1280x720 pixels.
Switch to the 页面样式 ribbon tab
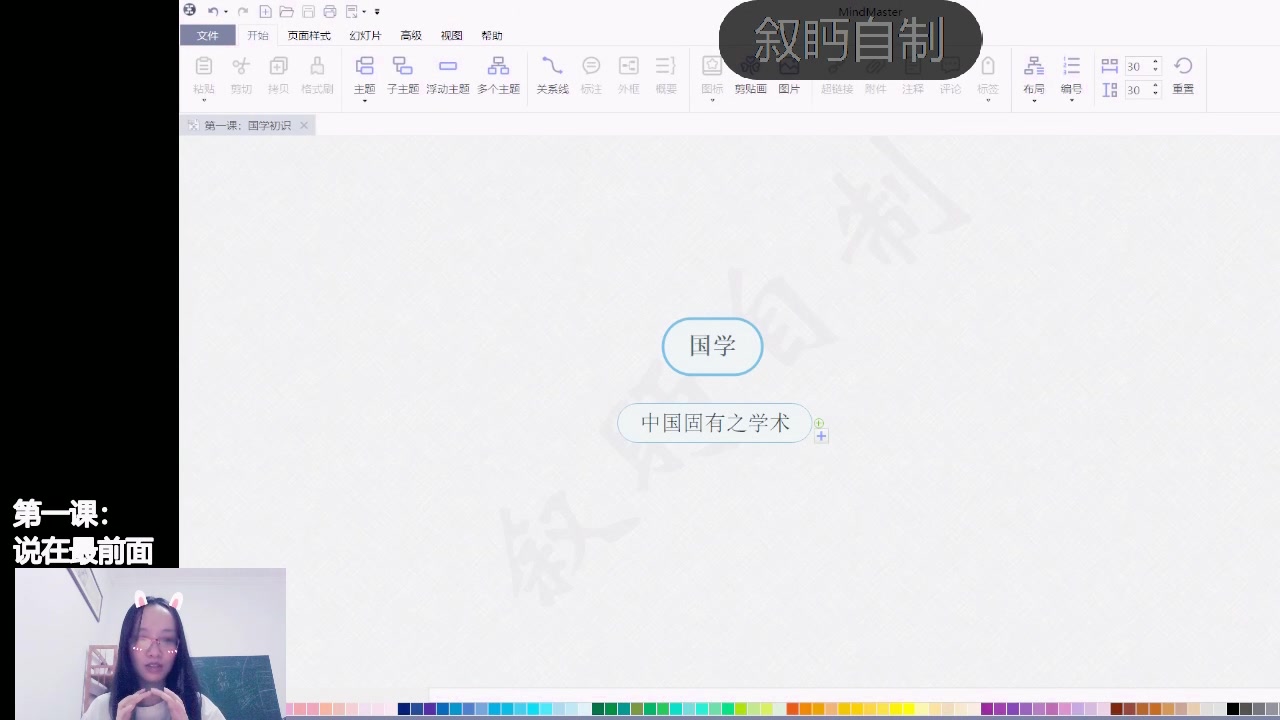309,35
